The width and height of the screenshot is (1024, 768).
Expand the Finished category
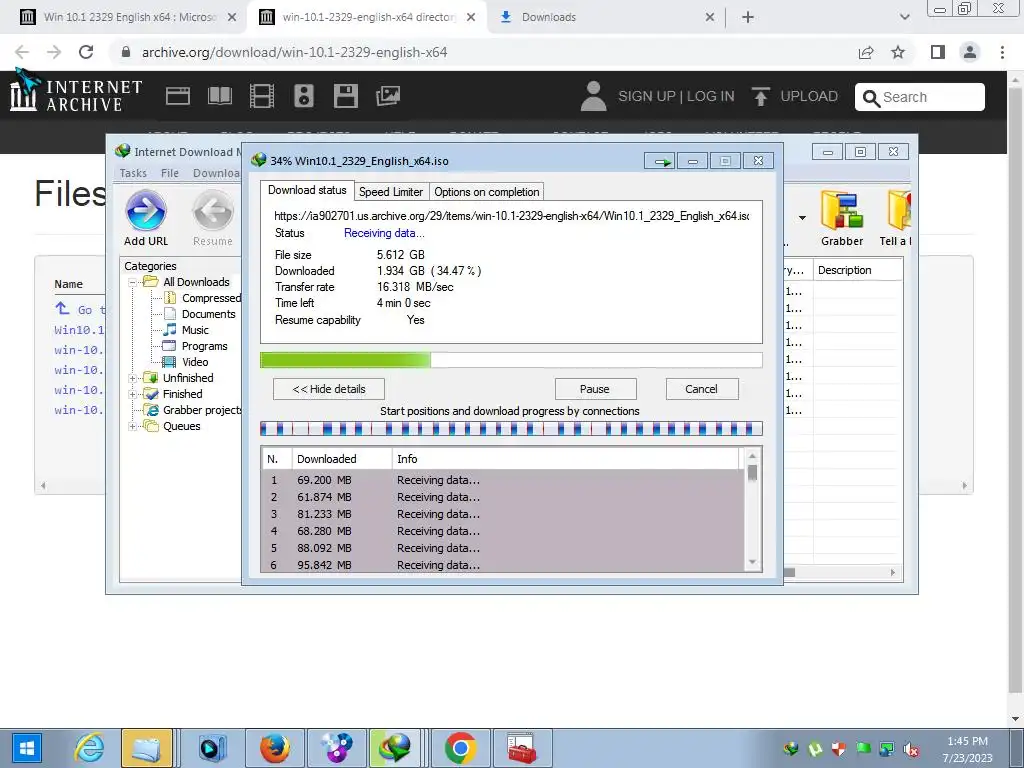(x=133, y=394)
